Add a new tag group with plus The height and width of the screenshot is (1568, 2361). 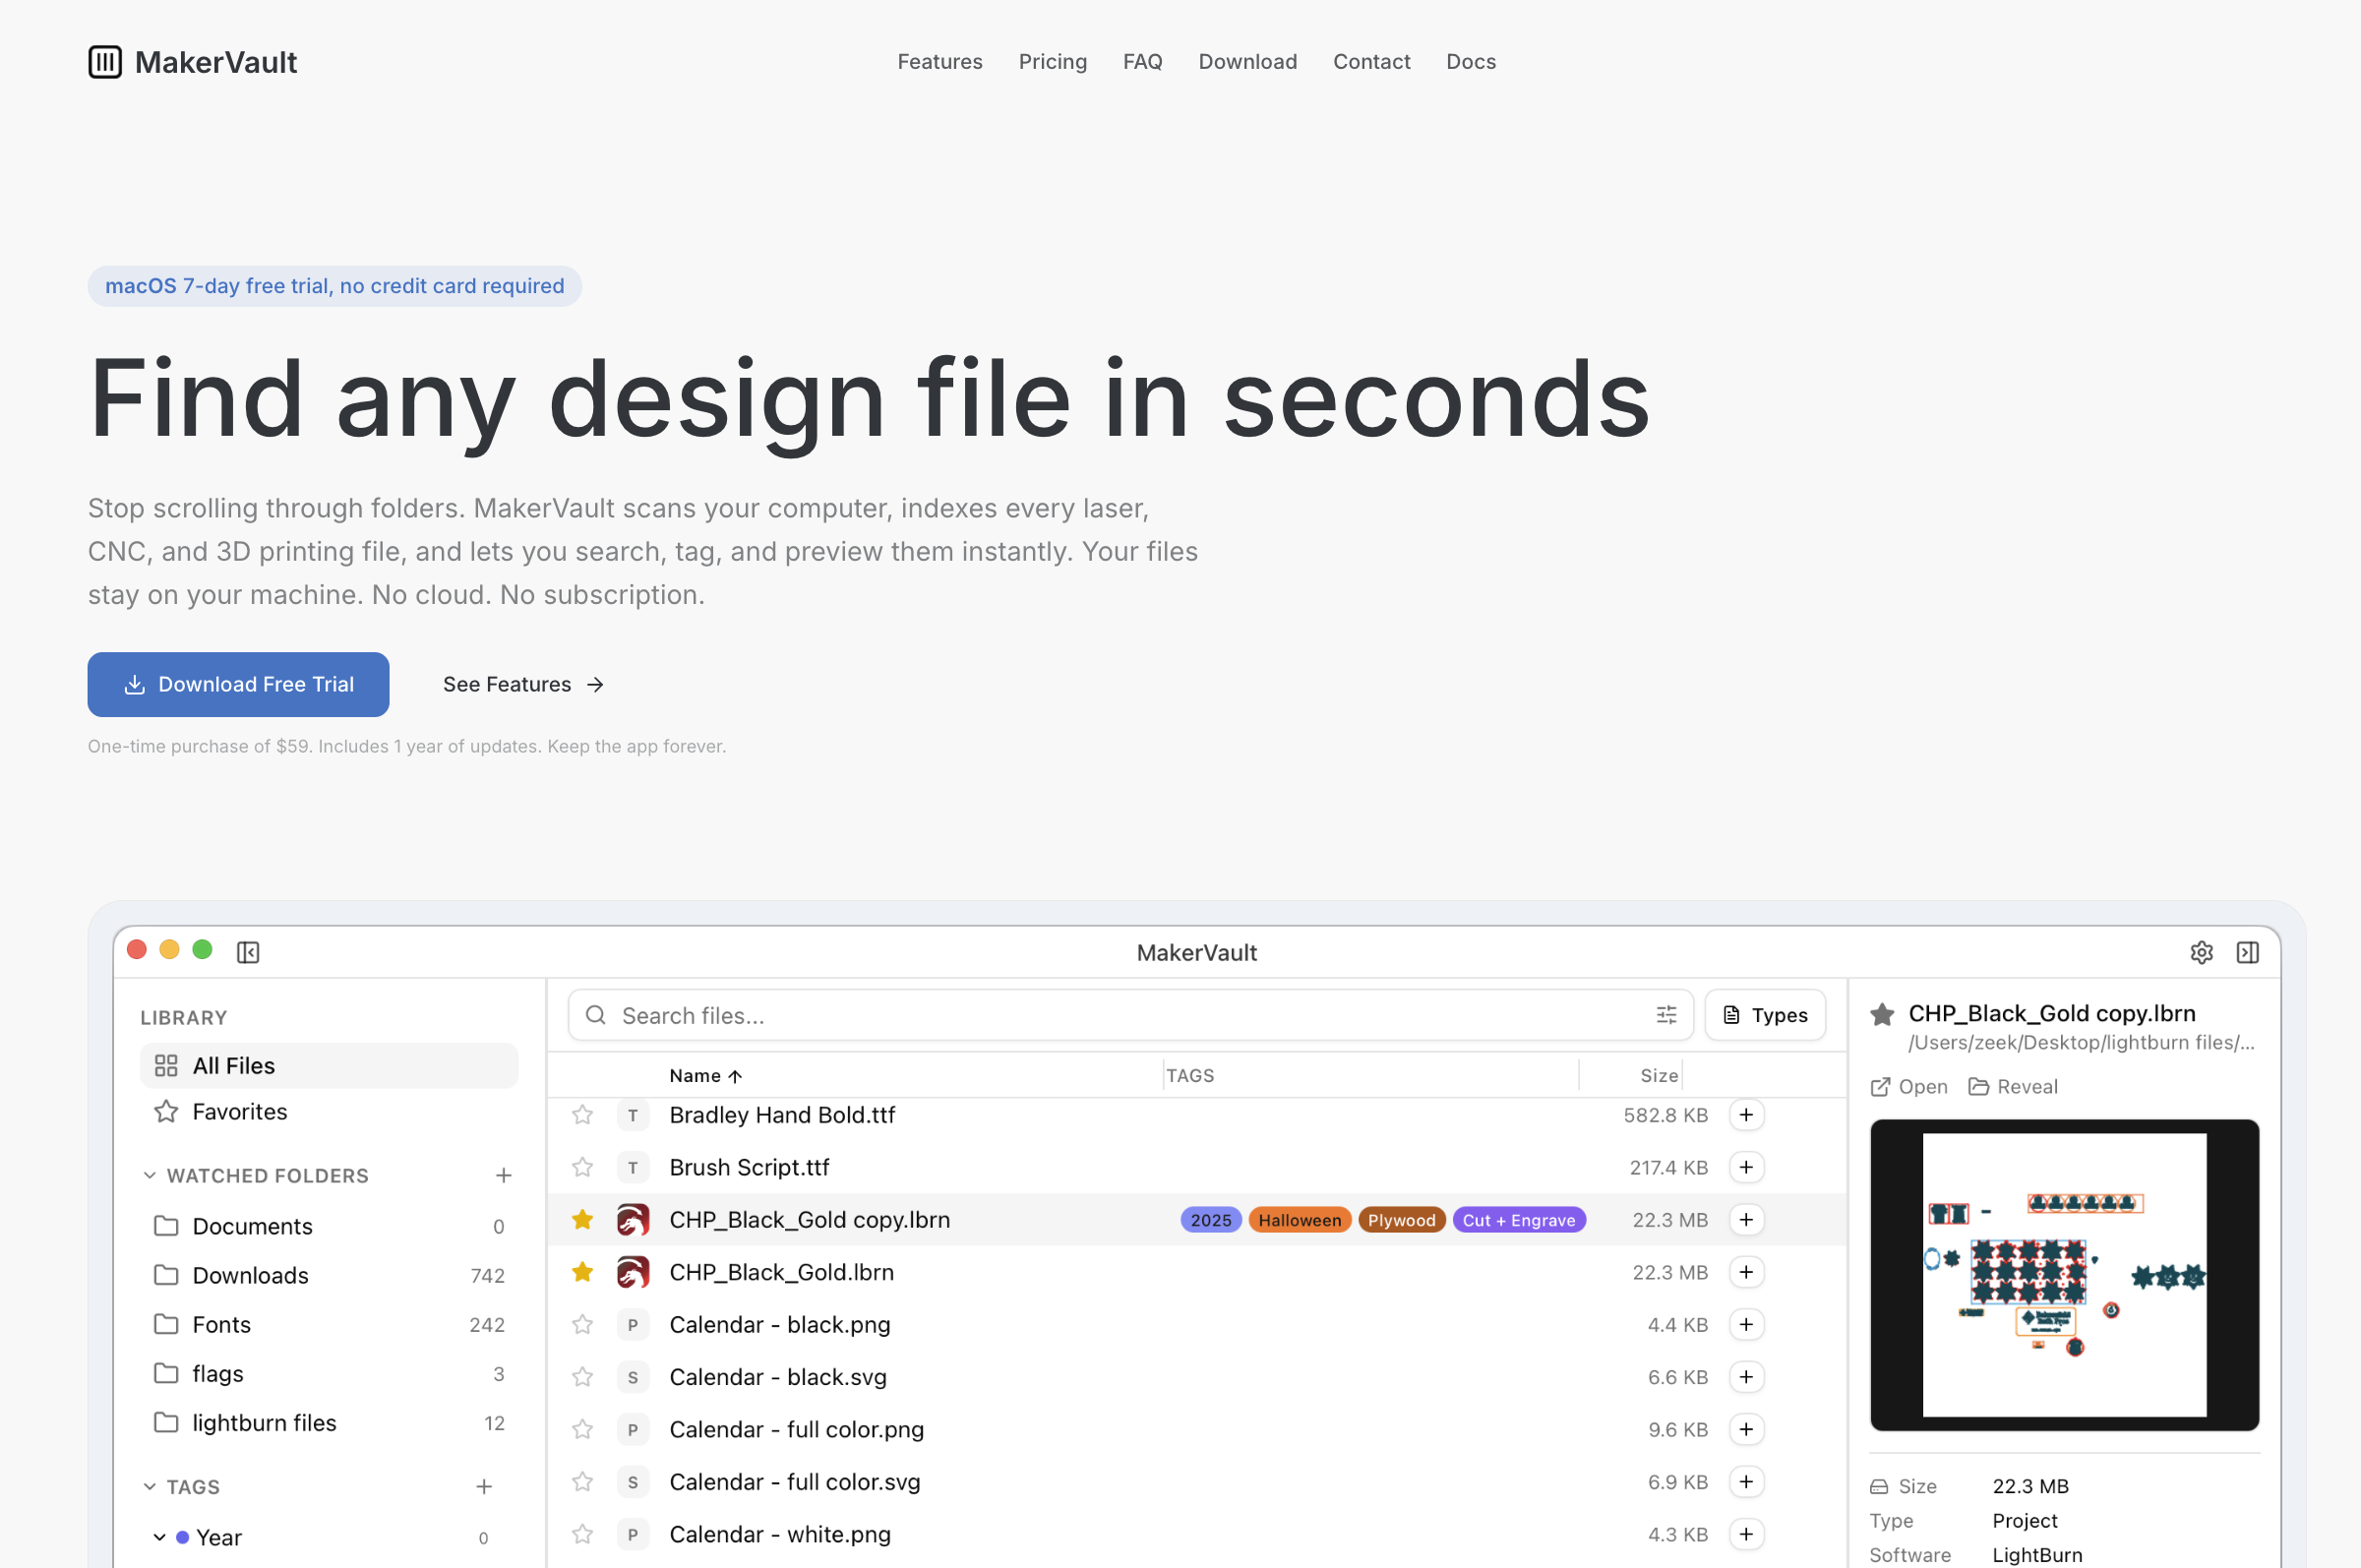484,1487
